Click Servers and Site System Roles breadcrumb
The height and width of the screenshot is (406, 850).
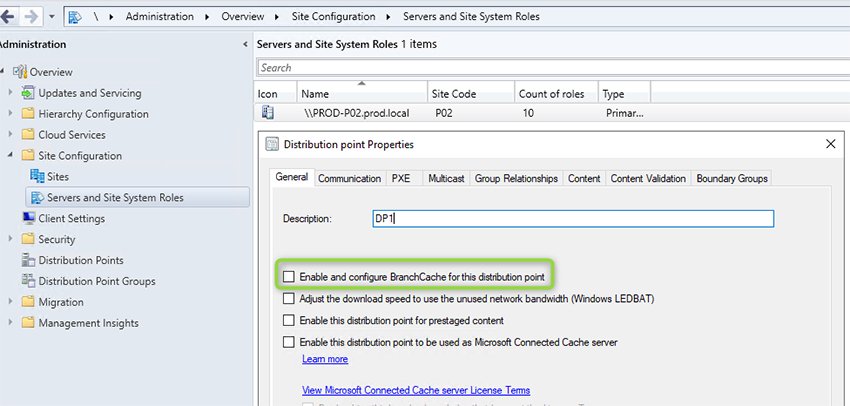(471, 17)
